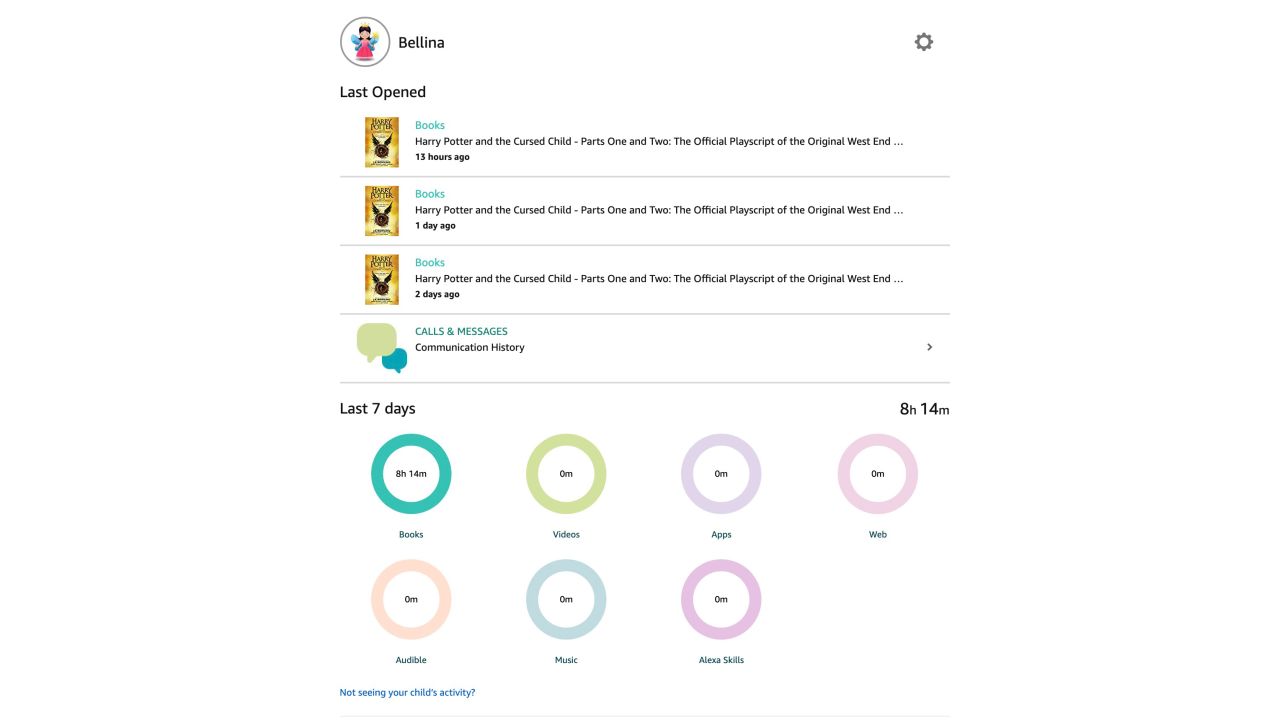Viewport: 1280px width, 720px height.
Task: Select the Web usage ring
Action: pos(877,474)
